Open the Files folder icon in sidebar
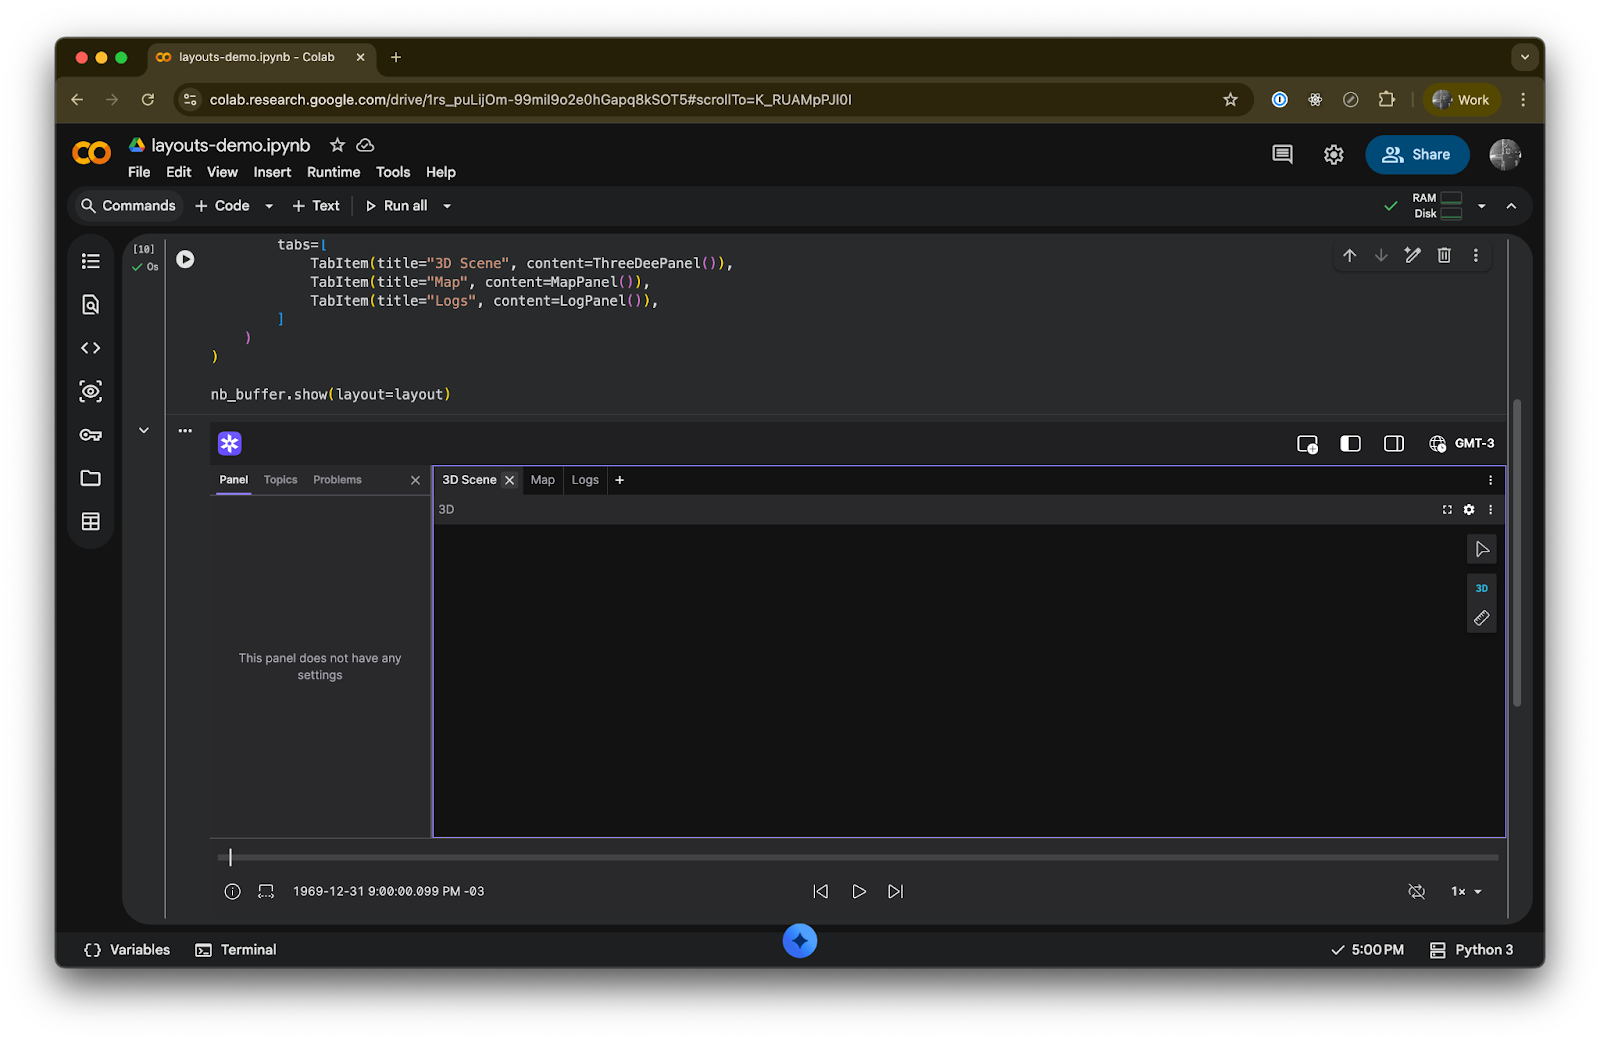 [91, 478]
